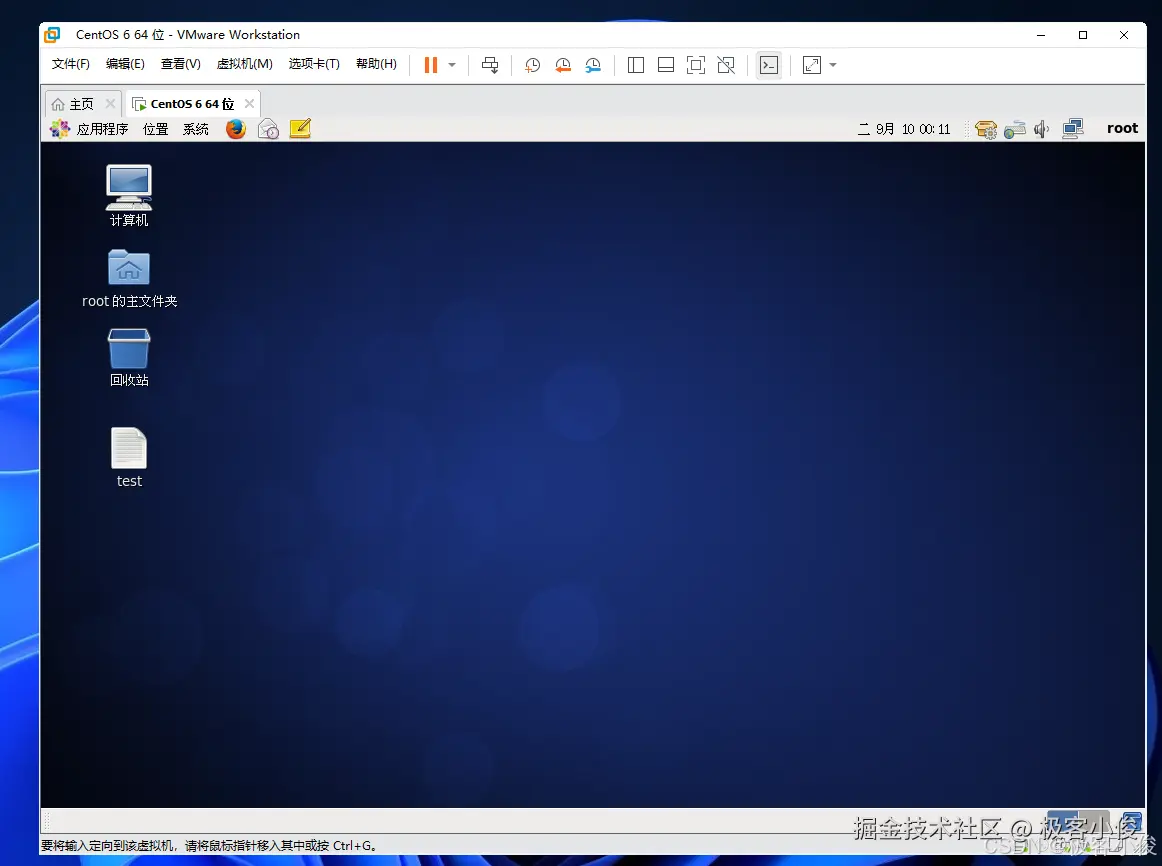Expand the stretch display dropdown arrow
1162x866 pixels.
click(833, 65)
